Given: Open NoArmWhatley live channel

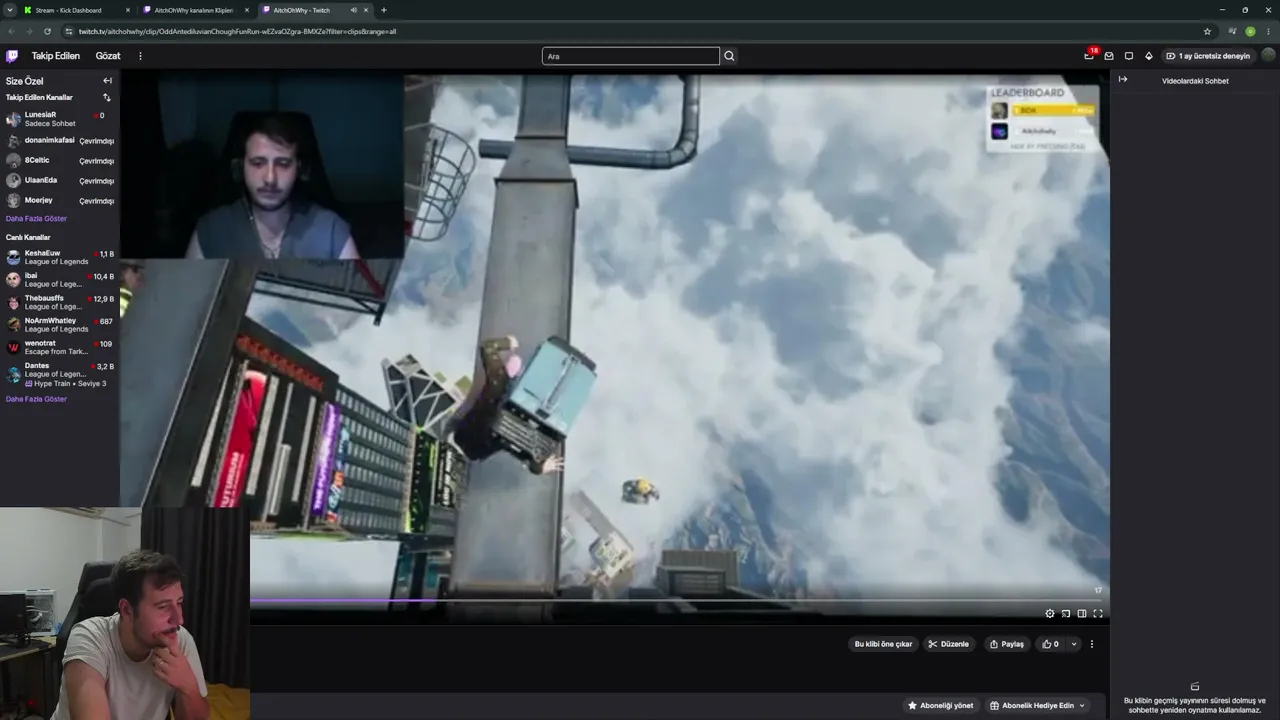Looking at the screenshot, I should point(60,325).
